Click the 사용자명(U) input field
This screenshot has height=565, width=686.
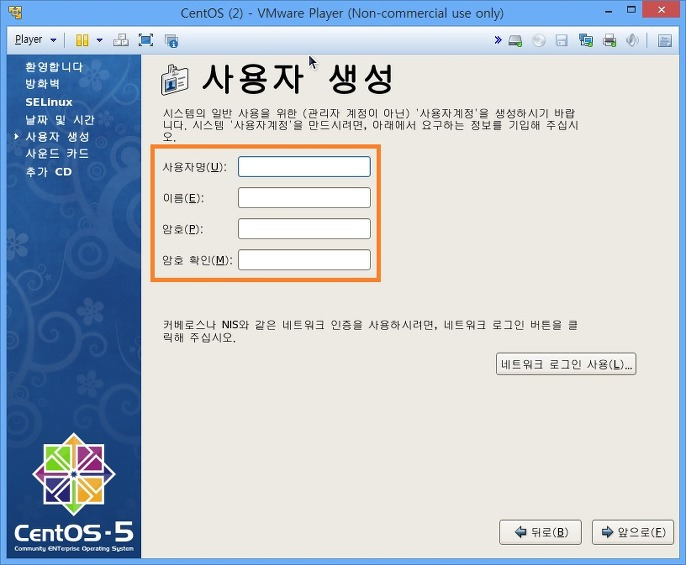point(304,167)
